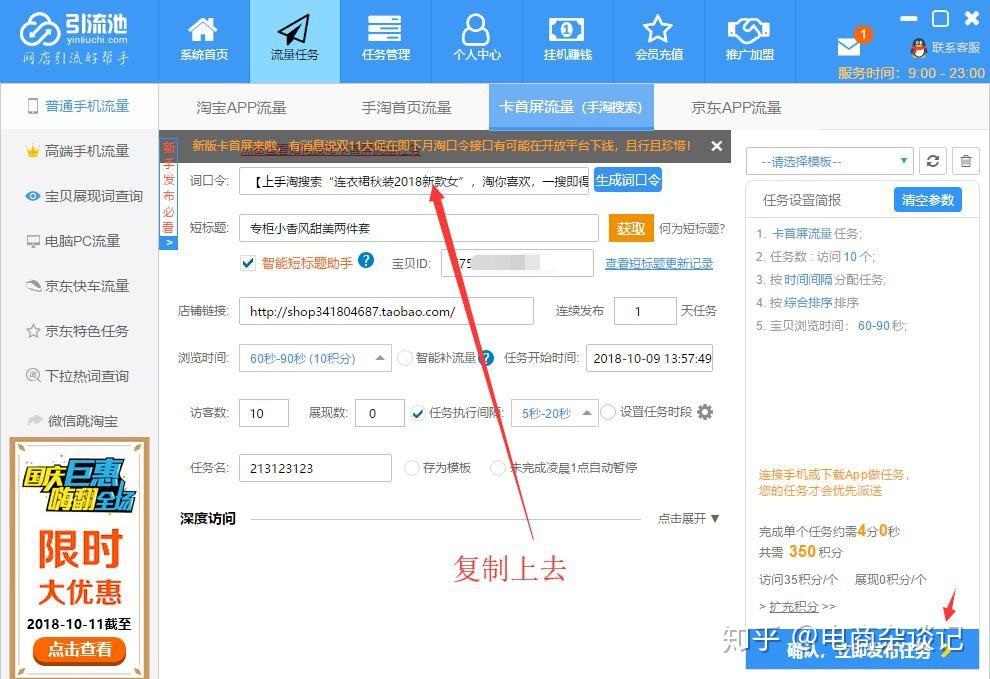
Task: Click the 推广加盟 icon
Action: point(749,28)
